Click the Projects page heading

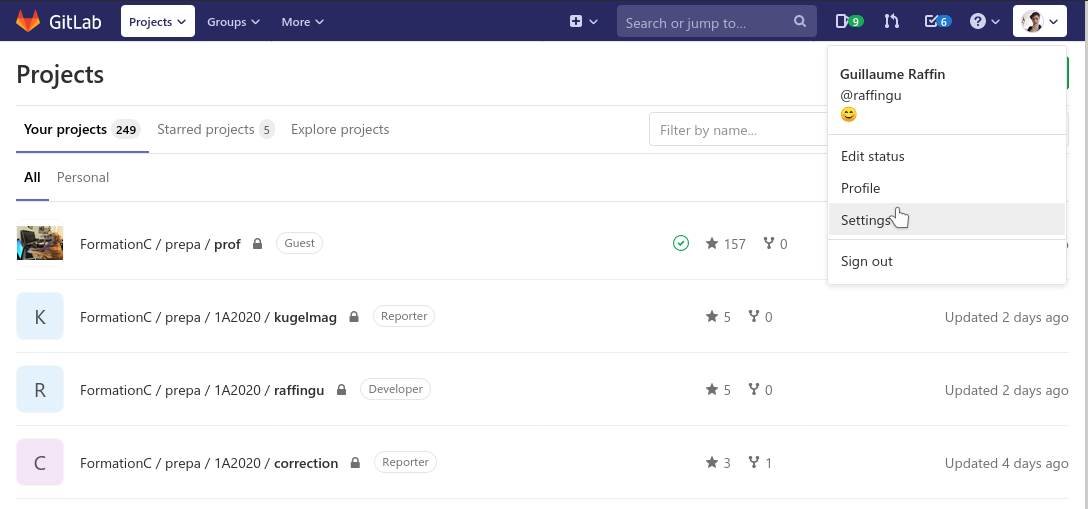pyautogui.click(x=60, y=74)
